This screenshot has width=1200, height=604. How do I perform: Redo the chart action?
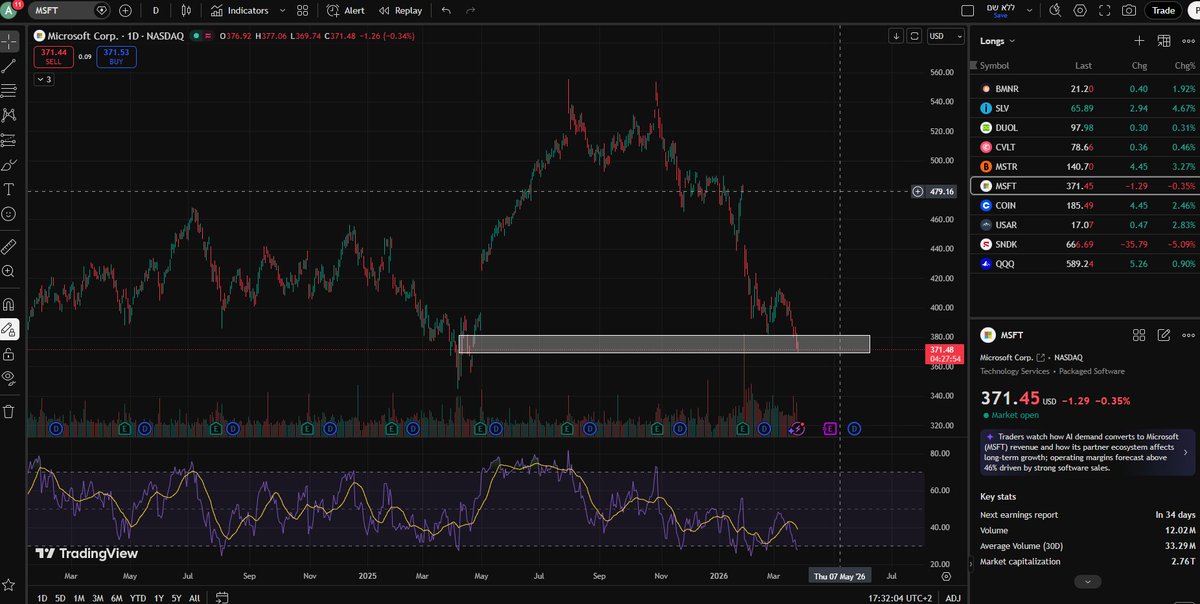click(x=471, y=10)
